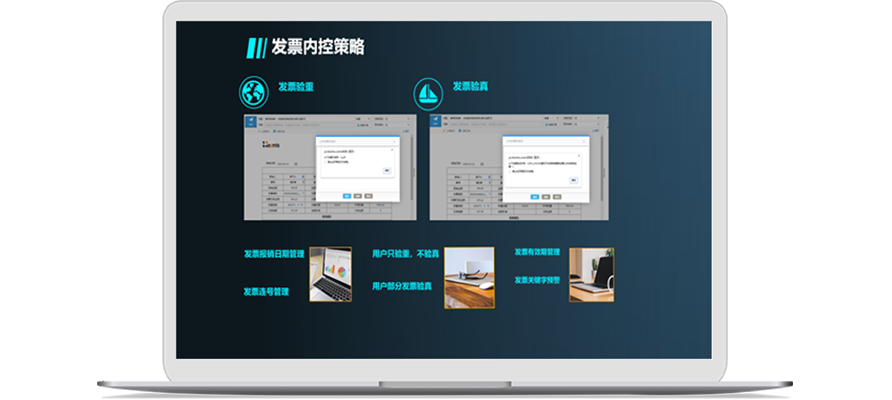Click blue app icon in right screenshot header
The image size is (892, 400).
click(x=435, y=122)
